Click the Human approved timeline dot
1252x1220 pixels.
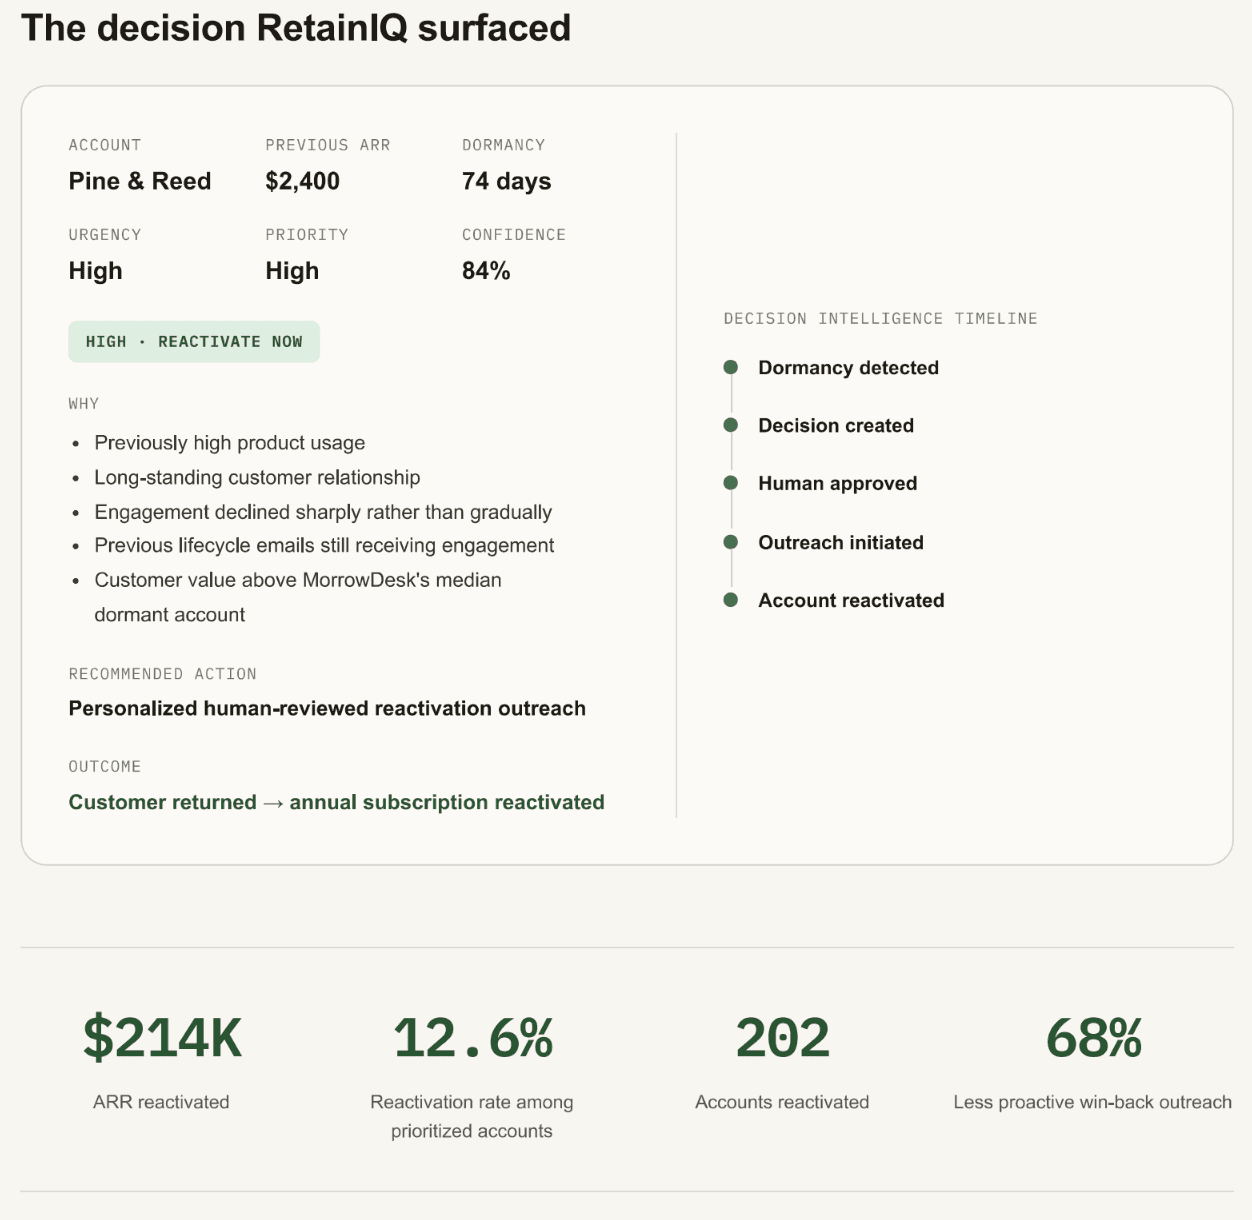tap(731, 483)
